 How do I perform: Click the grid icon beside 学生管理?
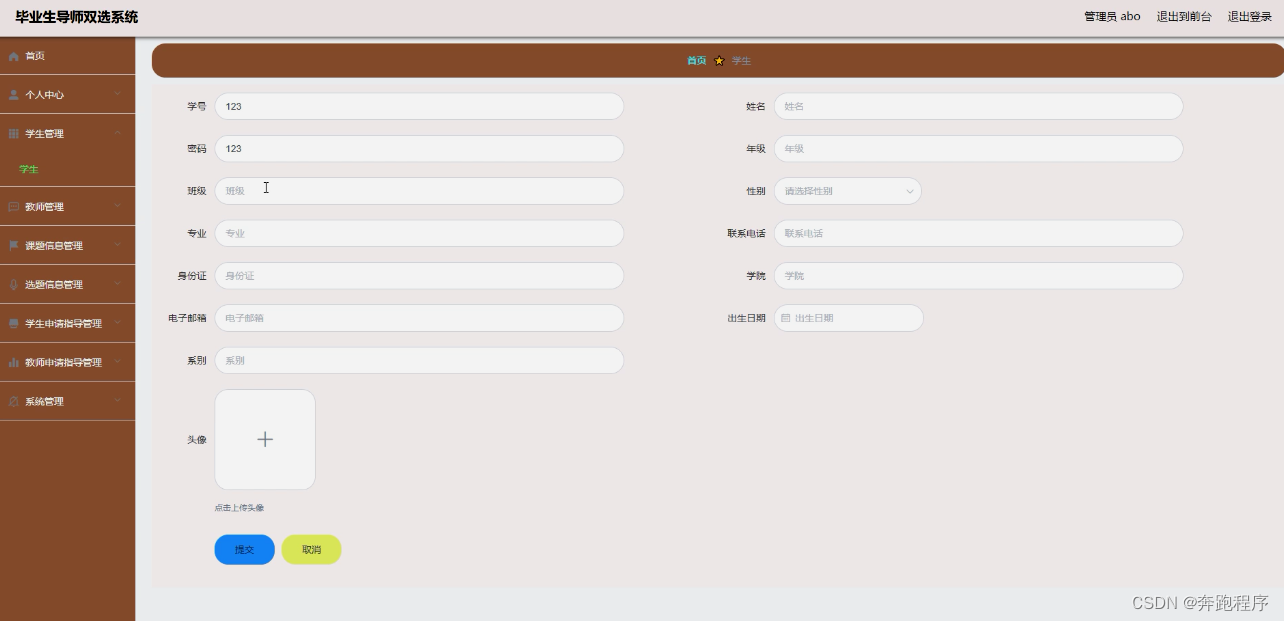pos(14,134)
